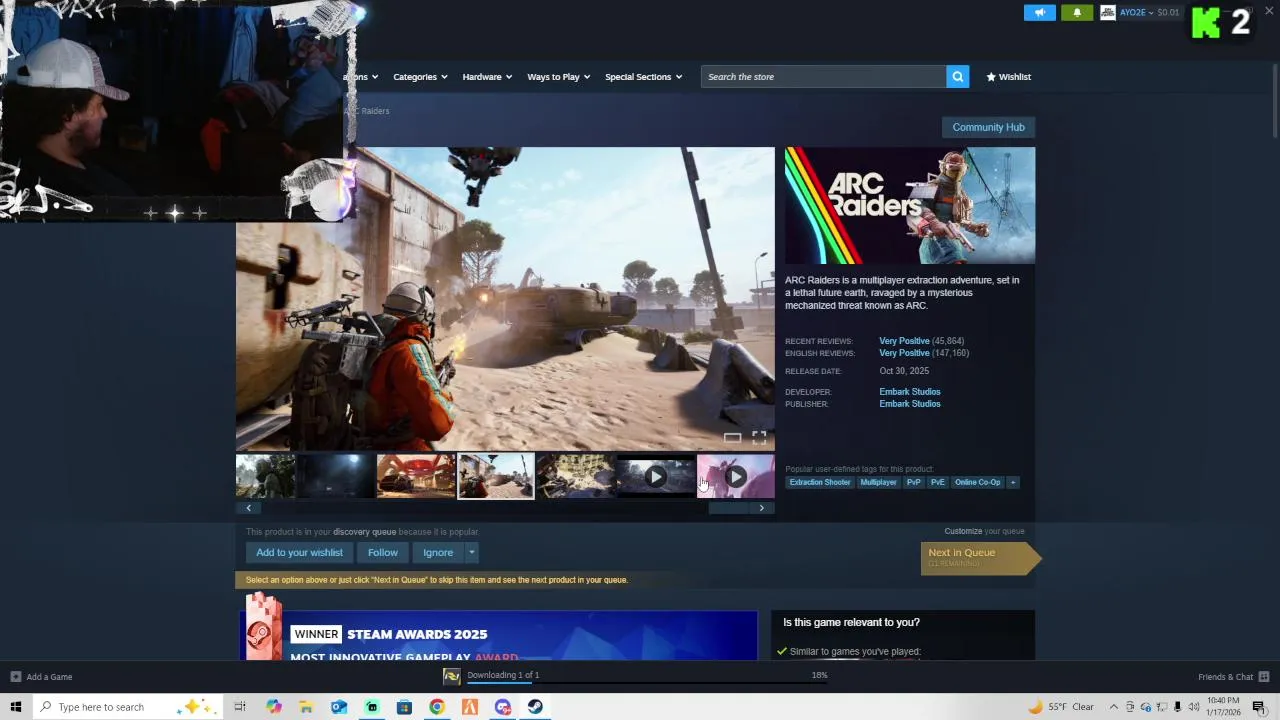
Task: Click the thumbnail strip scroll handle
Action: coord(729,508)
